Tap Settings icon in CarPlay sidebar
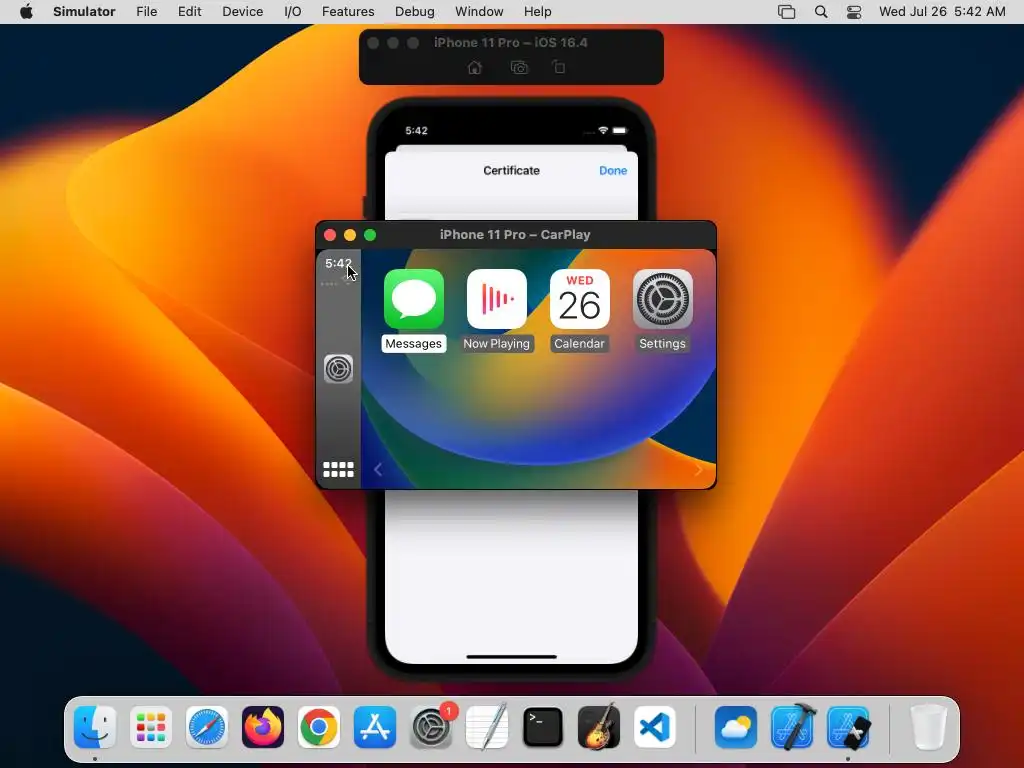Viewport: 1024px width, 768px height. (338, 369)
